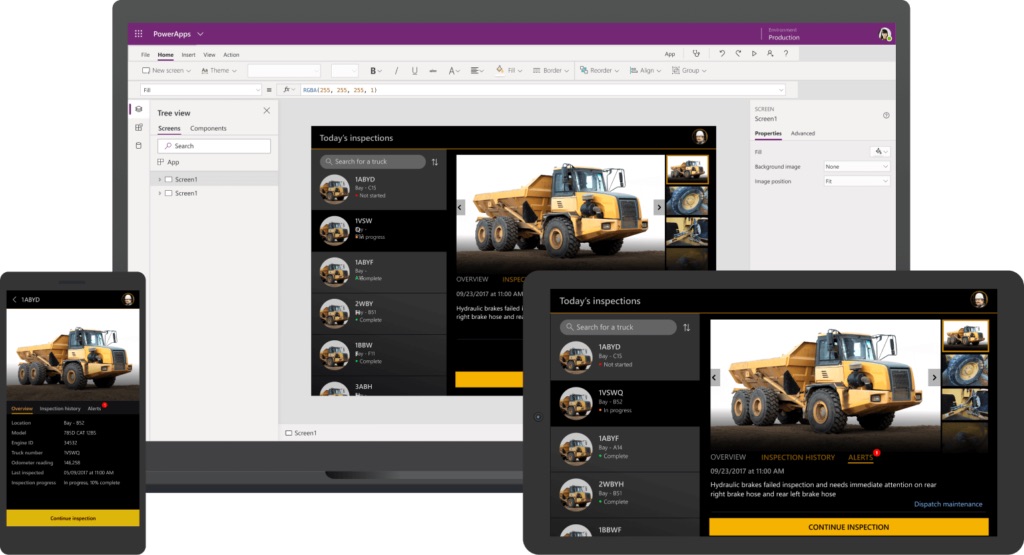Click next image arrow on laptop canvas
The image size is (1024, 555).
tap(659, 207)
